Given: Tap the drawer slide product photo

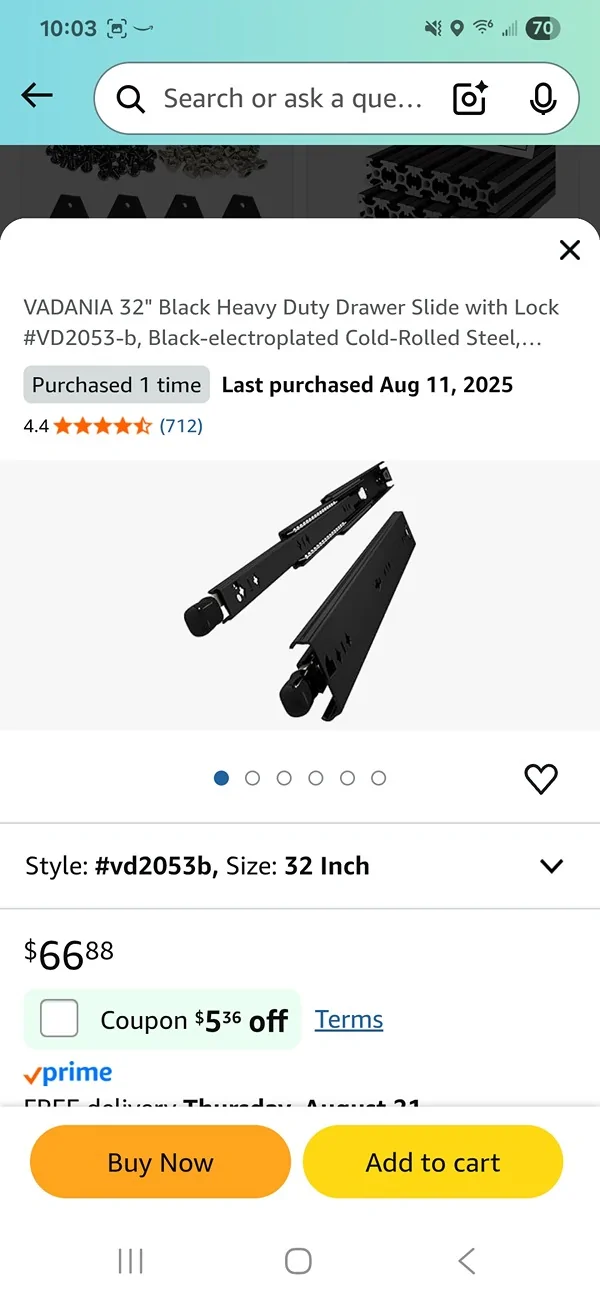Looking at the screenshot, I should click(300, 590).
